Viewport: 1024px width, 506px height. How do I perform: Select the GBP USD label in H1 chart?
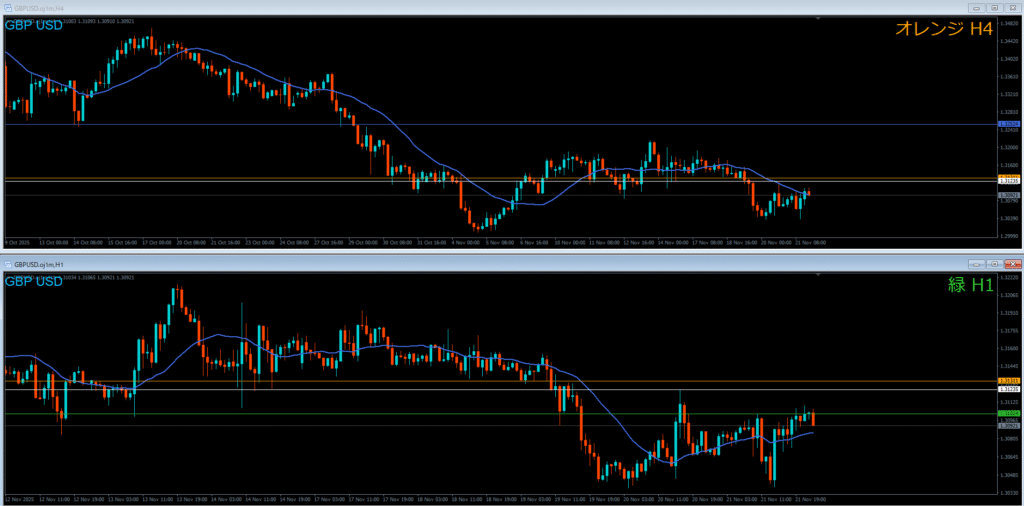[33, 282]
